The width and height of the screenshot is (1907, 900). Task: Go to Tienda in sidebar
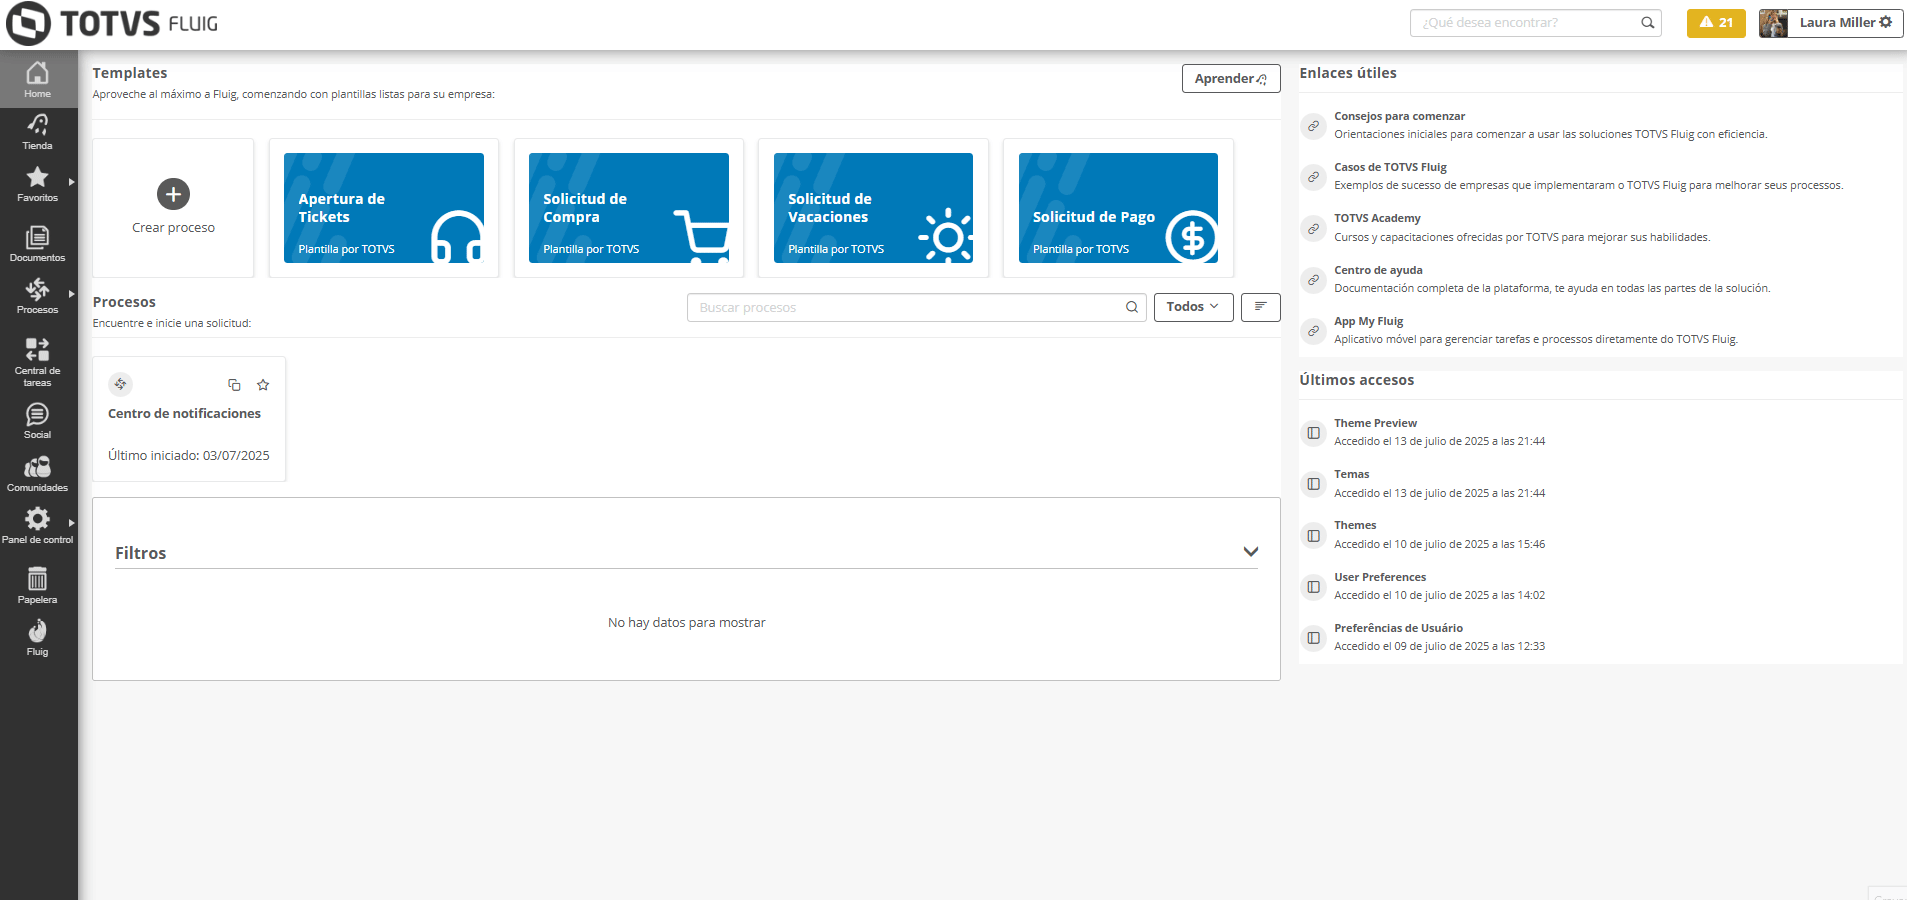click(x=38, y=132)
